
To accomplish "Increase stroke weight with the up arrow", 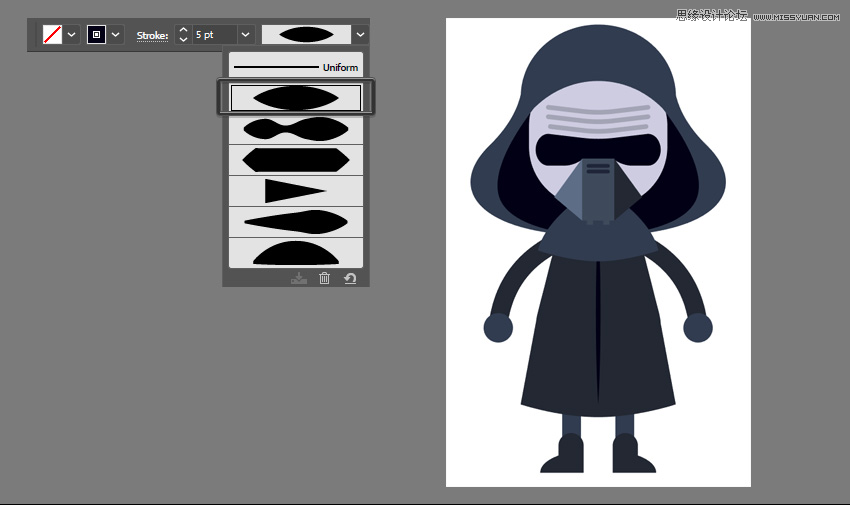I will click(183, 30).
